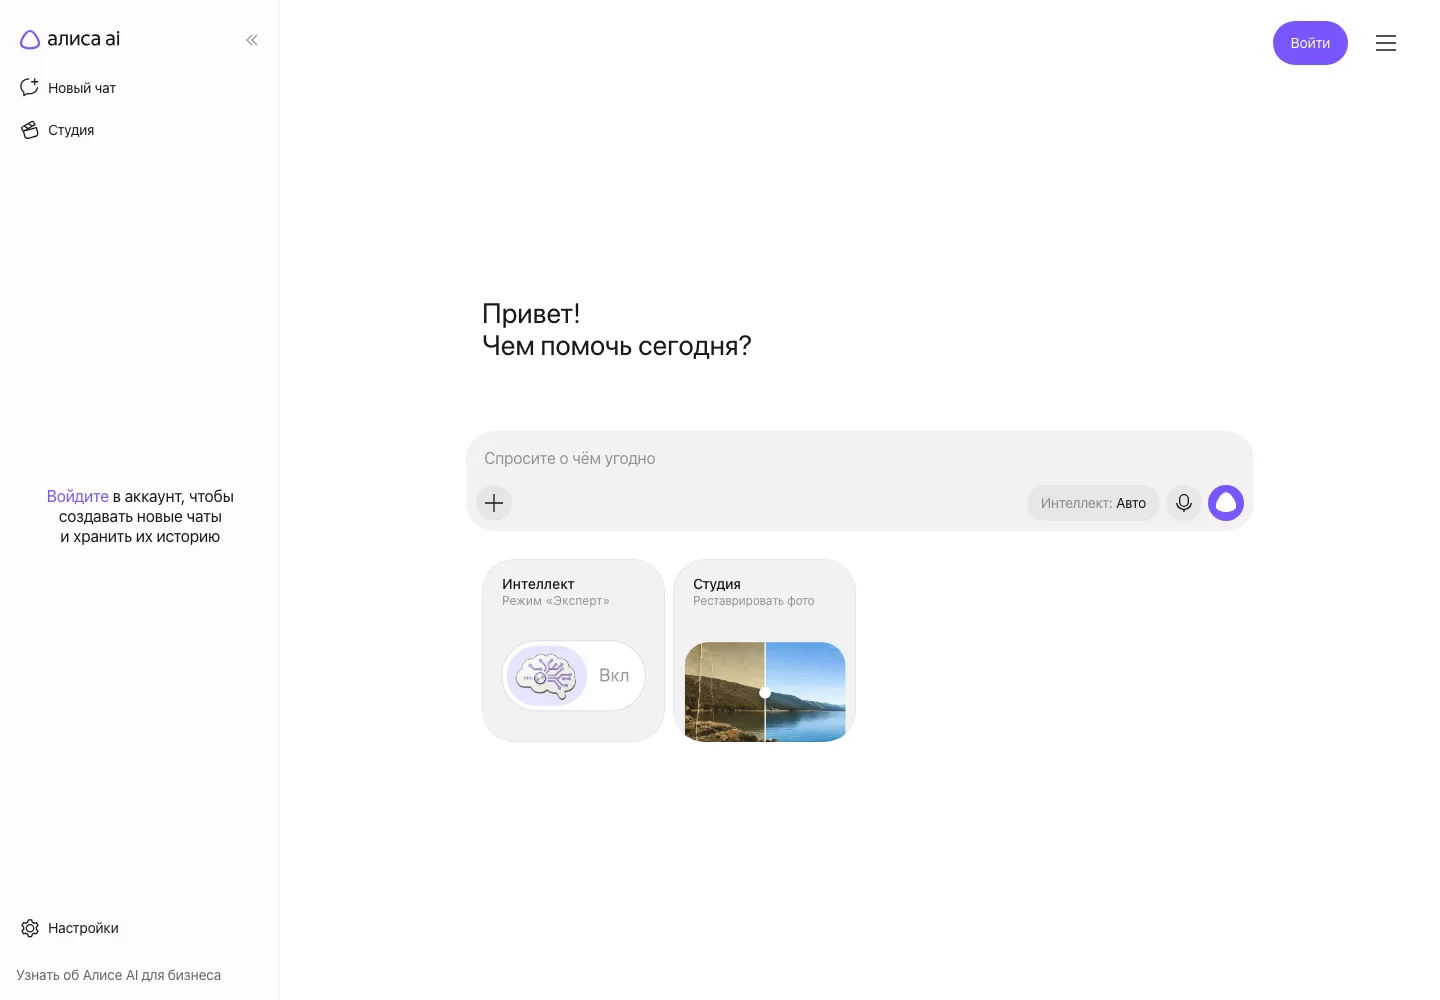Click the Студия clapperboard icon

pos(30,130)
